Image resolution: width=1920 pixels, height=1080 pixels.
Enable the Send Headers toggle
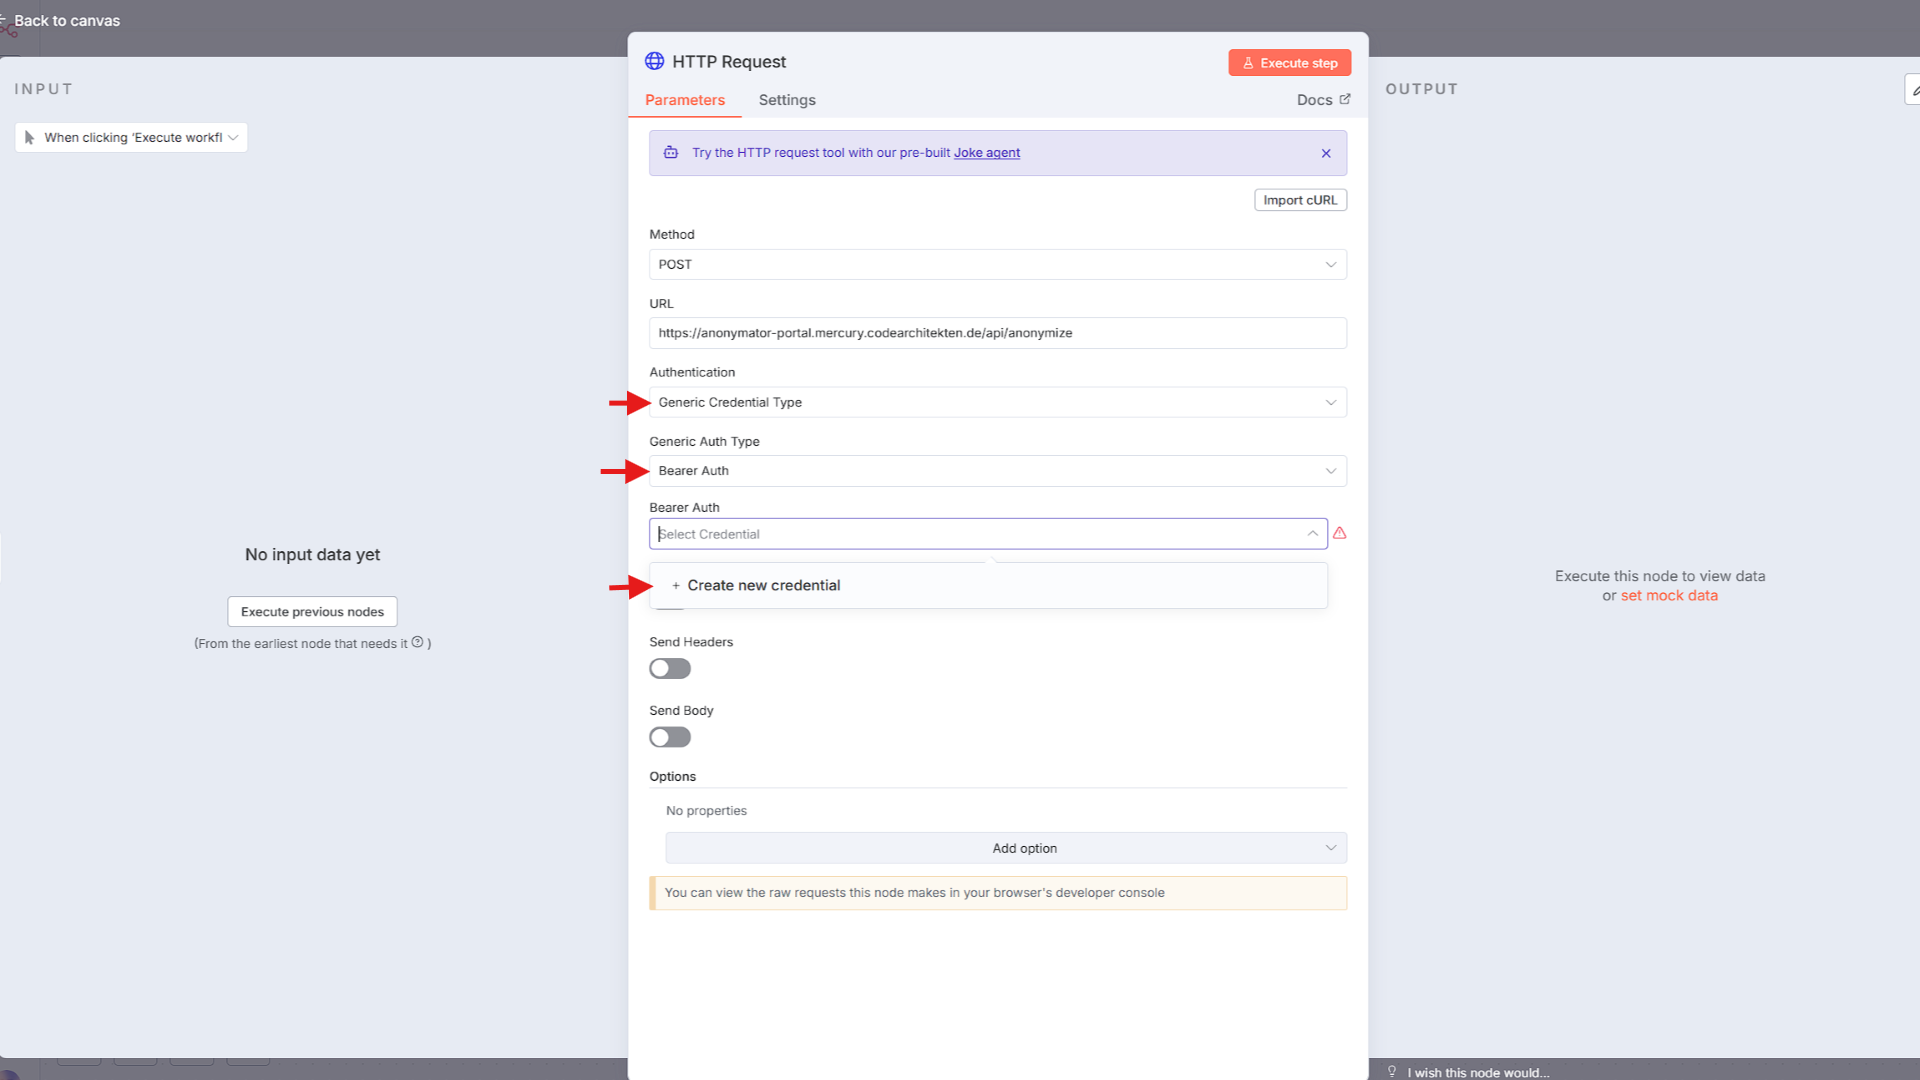coord(669,668)
